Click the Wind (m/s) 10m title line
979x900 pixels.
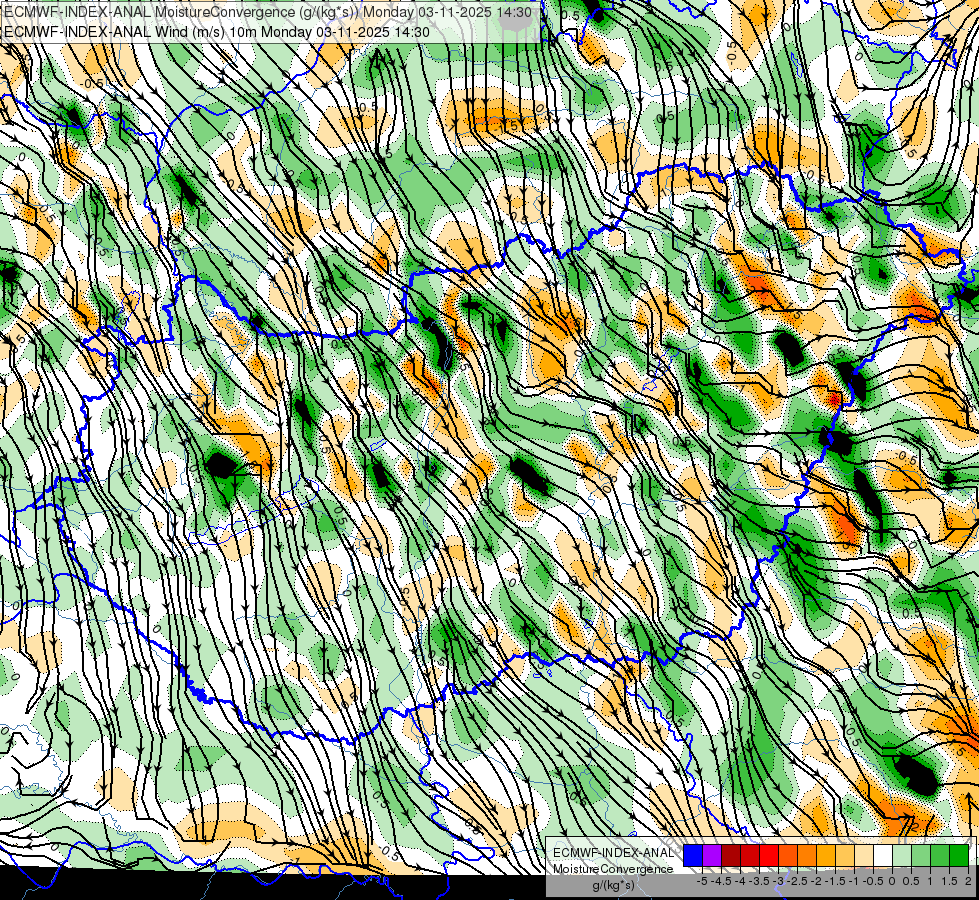[x=217, y=32]
